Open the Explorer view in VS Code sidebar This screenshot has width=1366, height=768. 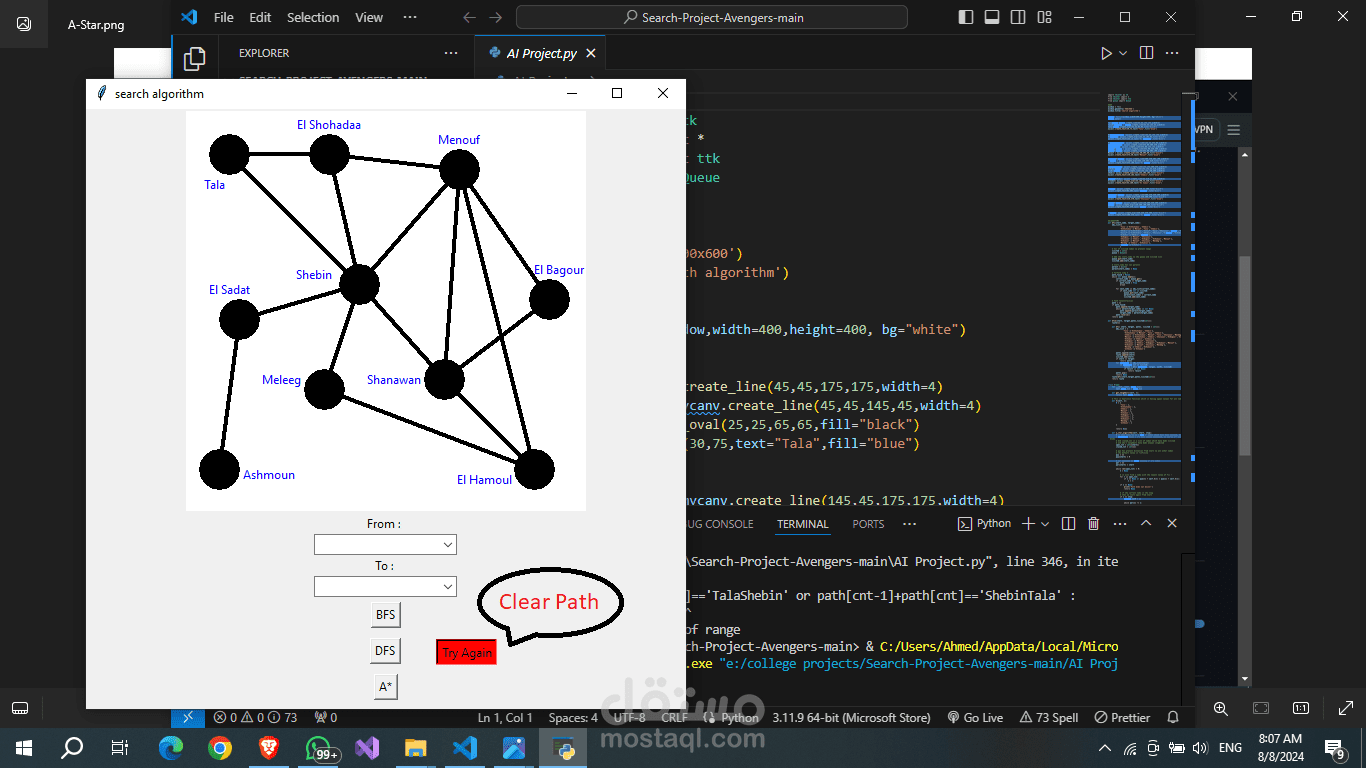coord(195,58)
